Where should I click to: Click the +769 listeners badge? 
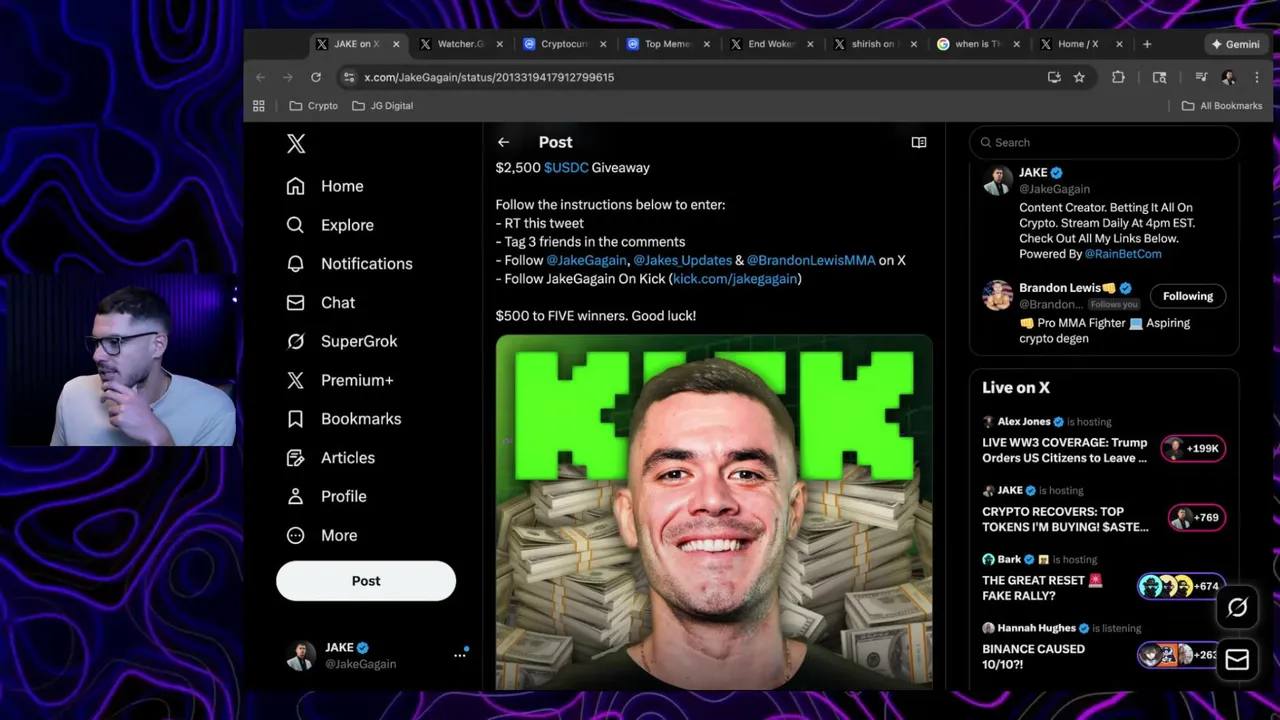click(x=1197, y=518)
